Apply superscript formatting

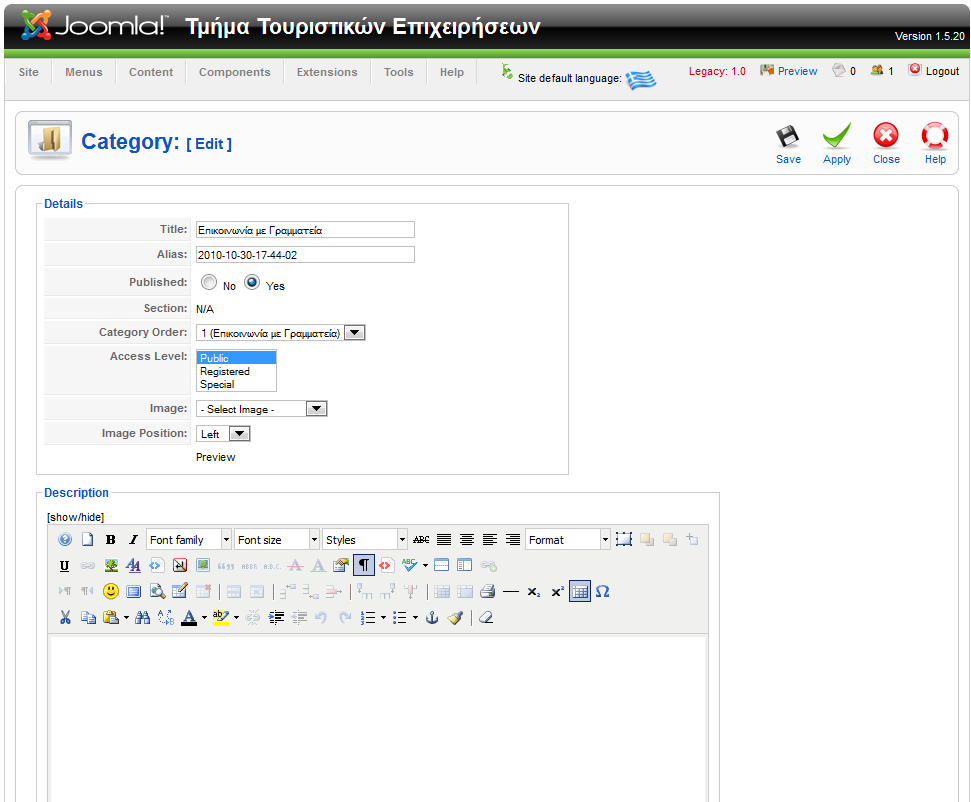(x=557, y=591)
